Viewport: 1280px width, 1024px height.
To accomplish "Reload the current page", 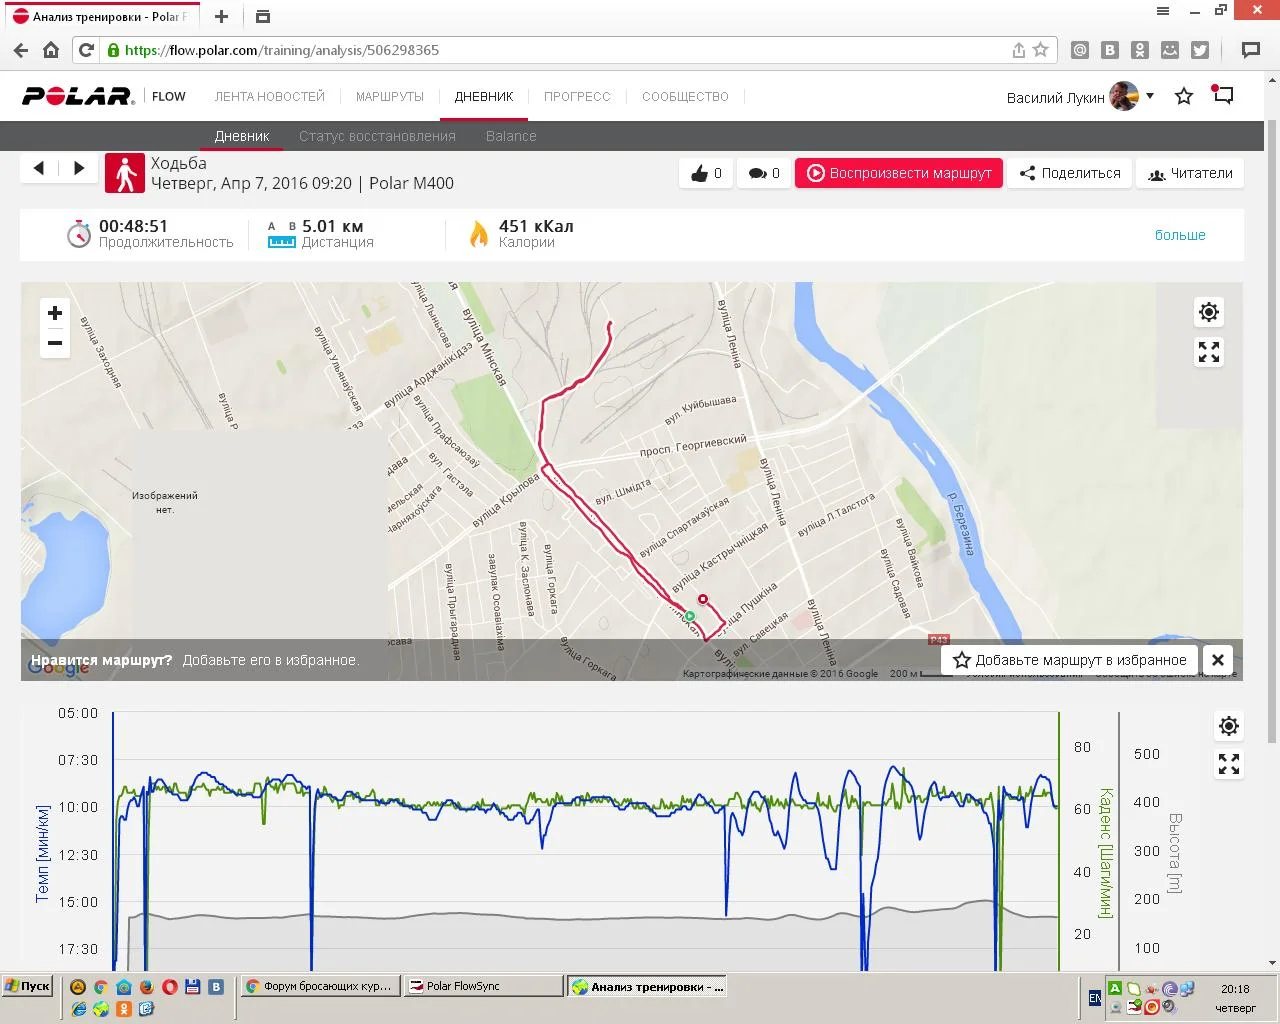I will pos(87,50).
